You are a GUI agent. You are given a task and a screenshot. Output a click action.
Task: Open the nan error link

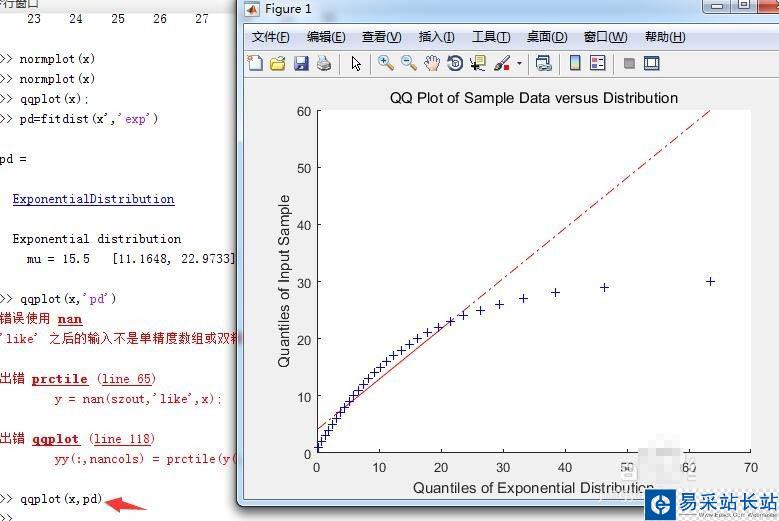coord(70,319)
